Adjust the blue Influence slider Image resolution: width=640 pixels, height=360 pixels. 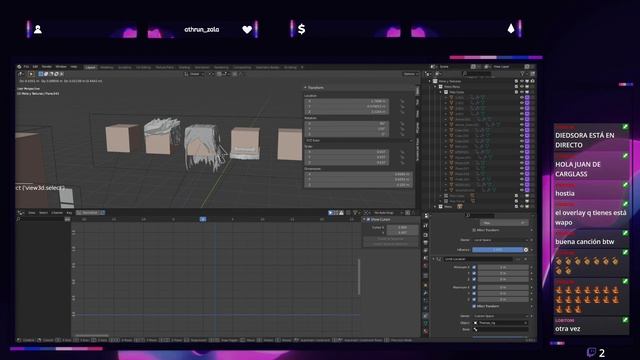point(498,249)
